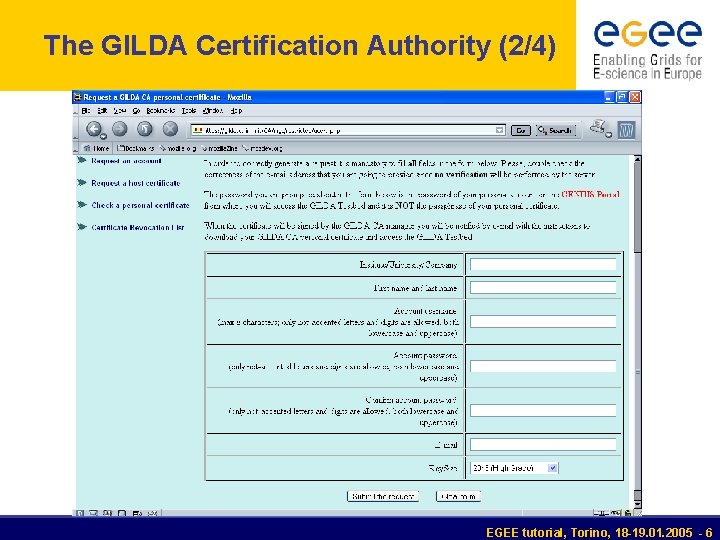Expand the address bar history dropdown
Viewport: 720px width, 540px height.
point(500,130)
